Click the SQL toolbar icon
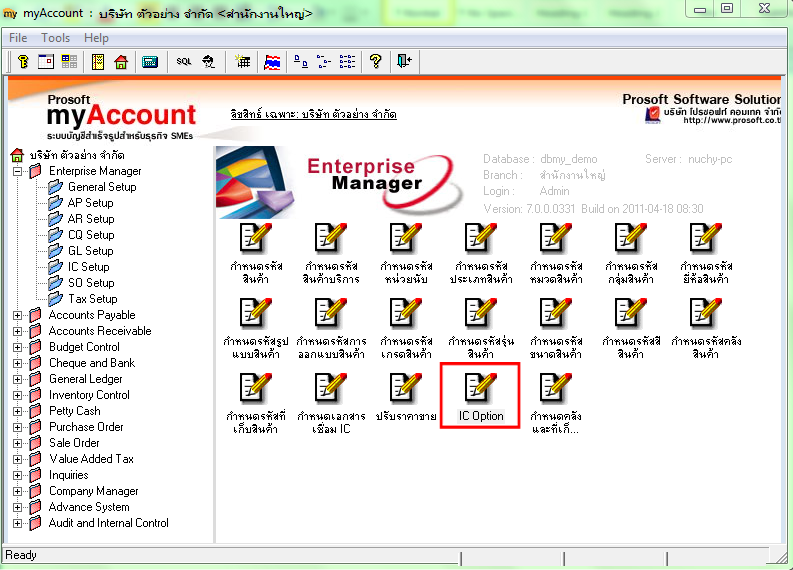 pyautogui.click(x=184, y=62)
